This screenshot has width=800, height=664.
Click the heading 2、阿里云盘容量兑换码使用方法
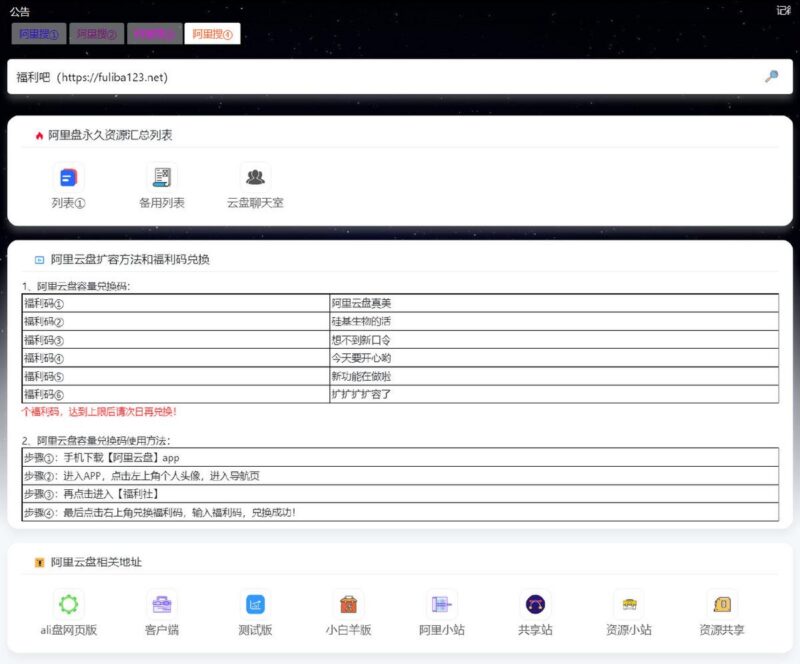pos(96,440)
